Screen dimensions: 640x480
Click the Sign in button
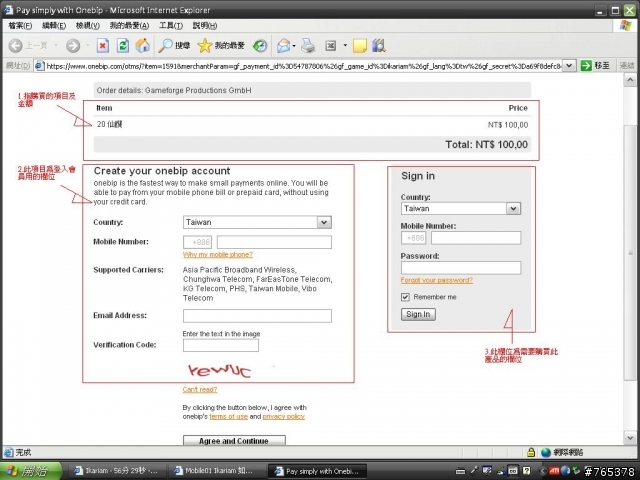[418, 314]
